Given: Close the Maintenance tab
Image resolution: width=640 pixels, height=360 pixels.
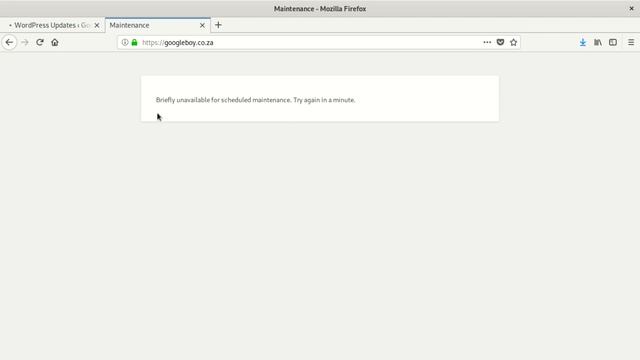Looking at the screenshot, I should 202,25.
